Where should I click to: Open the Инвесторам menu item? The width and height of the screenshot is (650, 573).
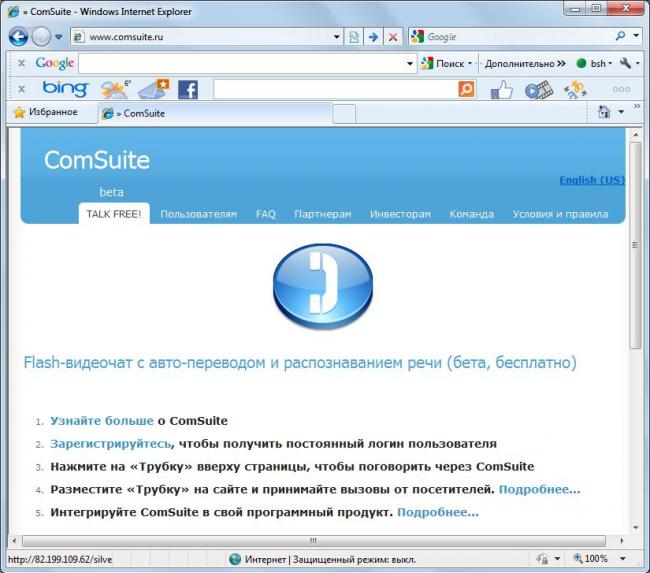[400, 214]
